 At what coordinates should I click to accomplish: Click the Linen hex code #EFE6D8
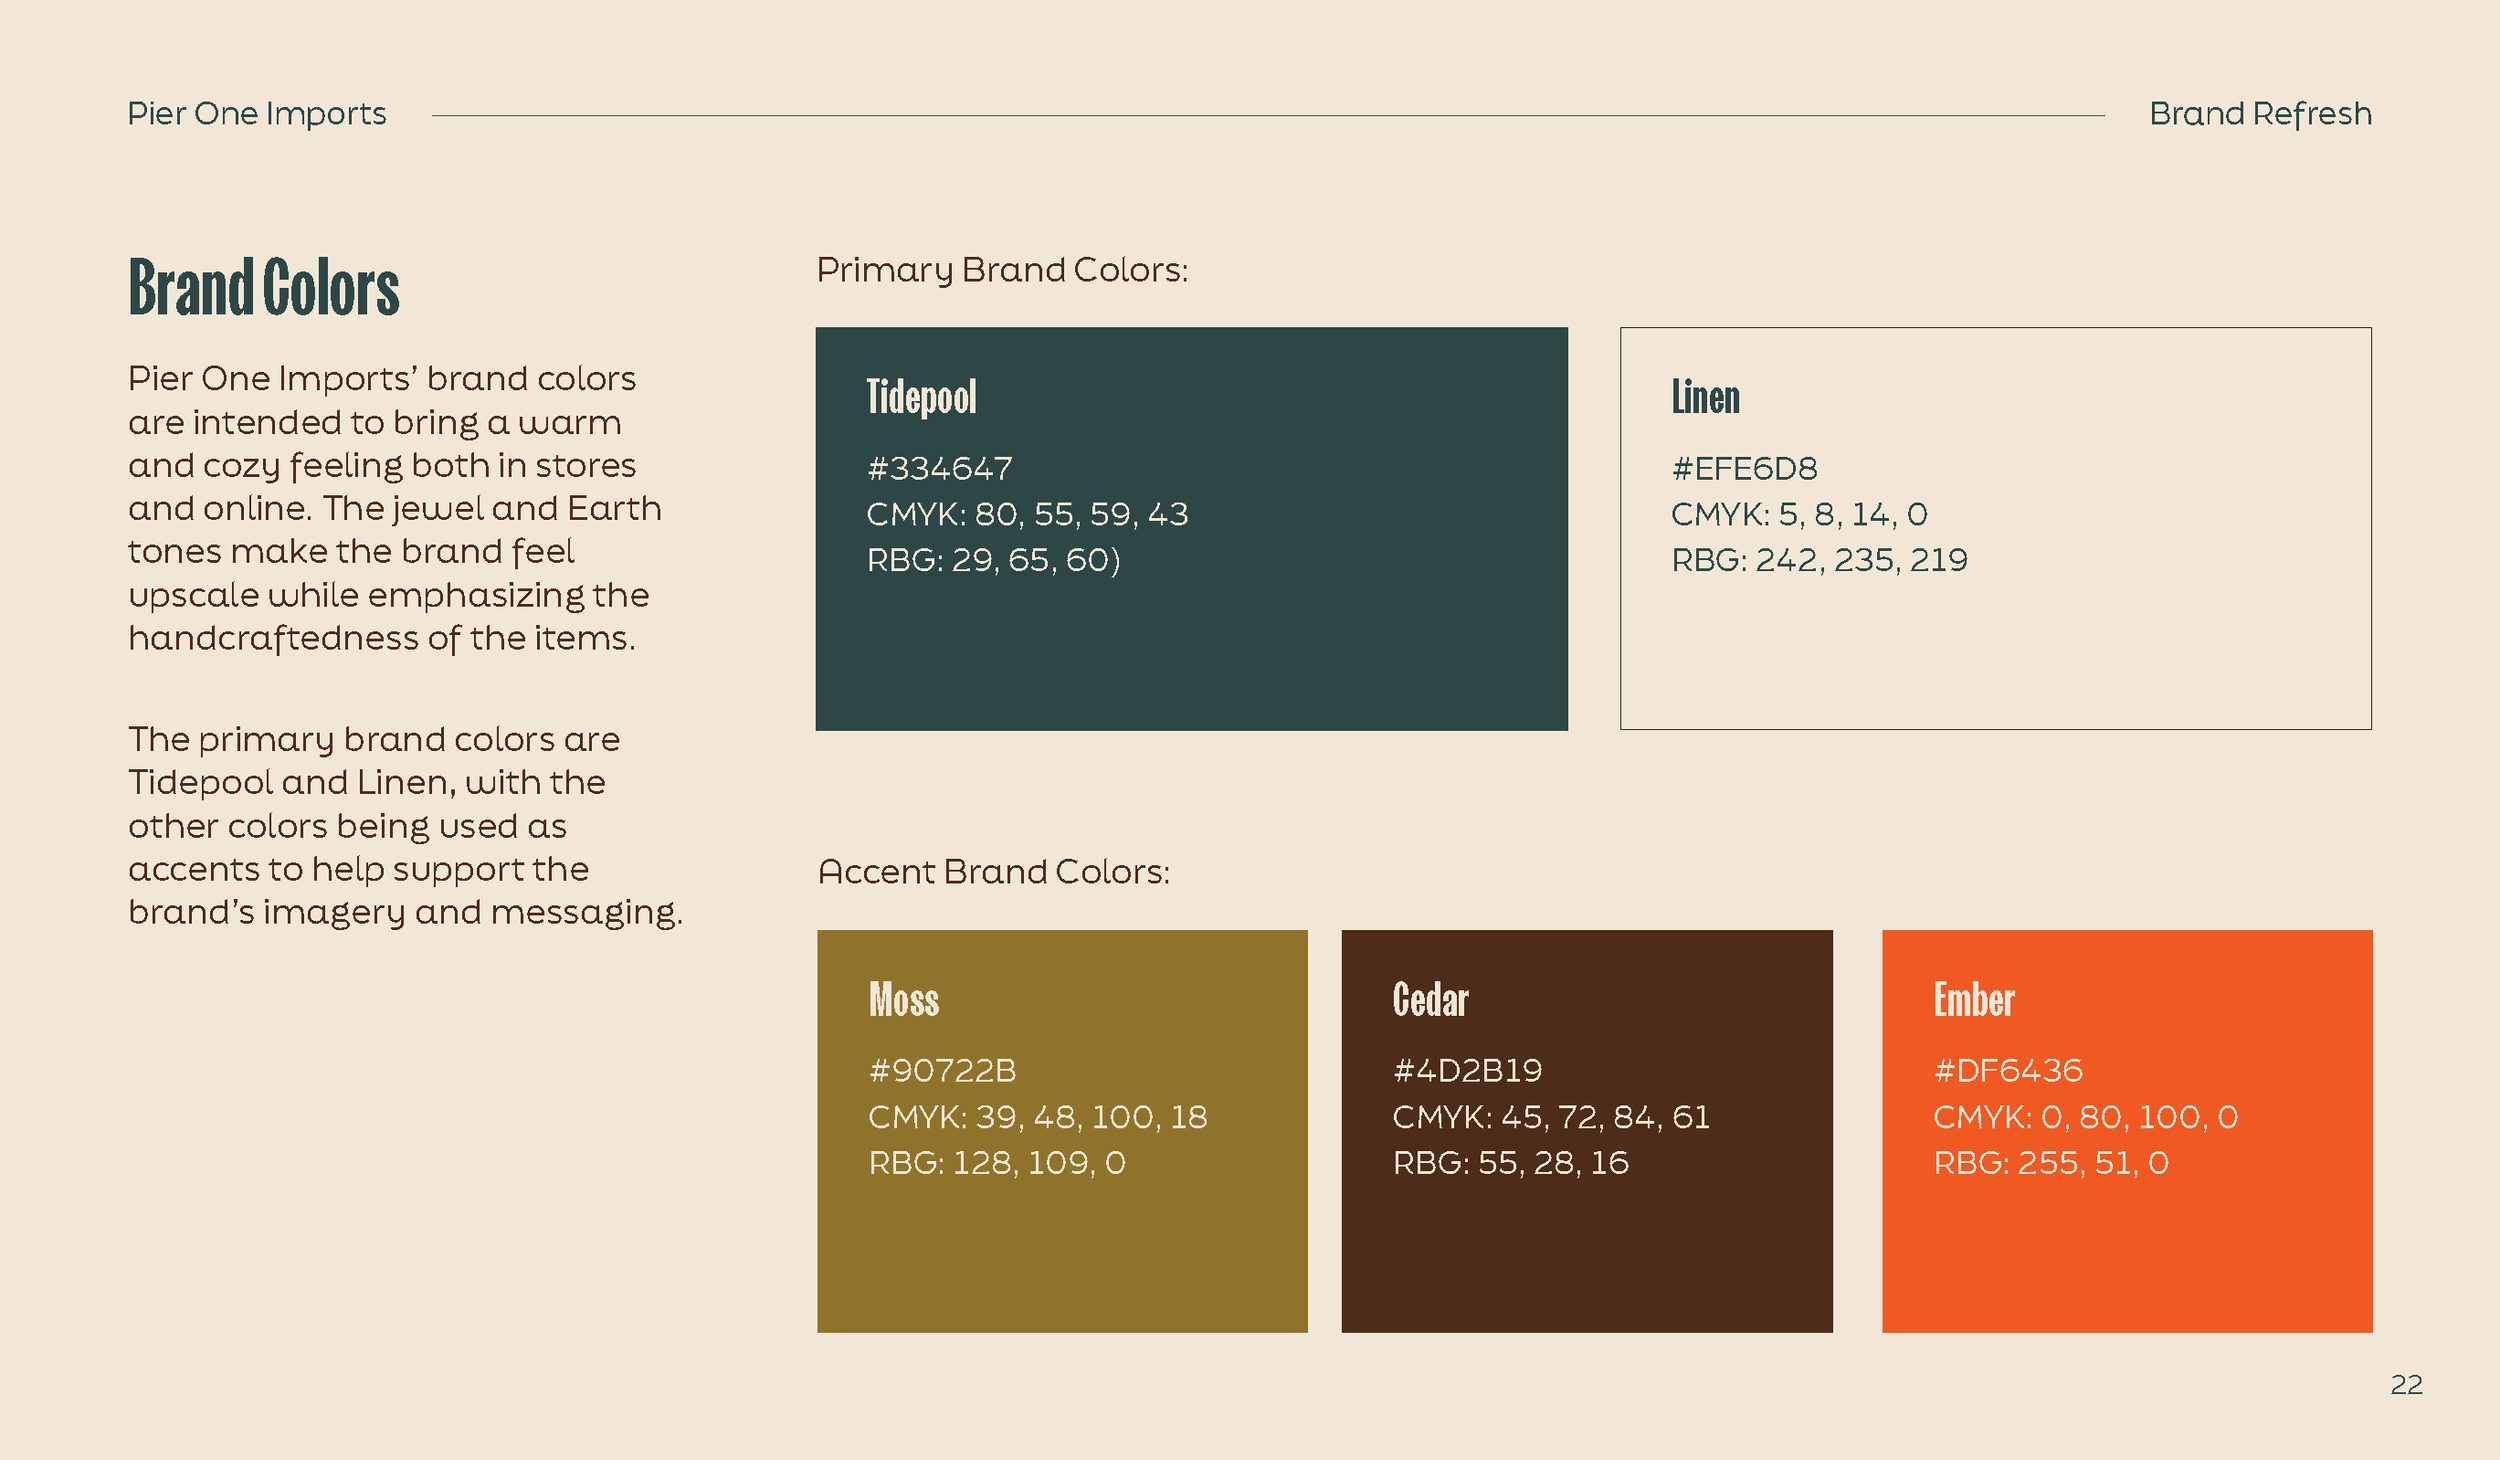(x=1744, y=468)
